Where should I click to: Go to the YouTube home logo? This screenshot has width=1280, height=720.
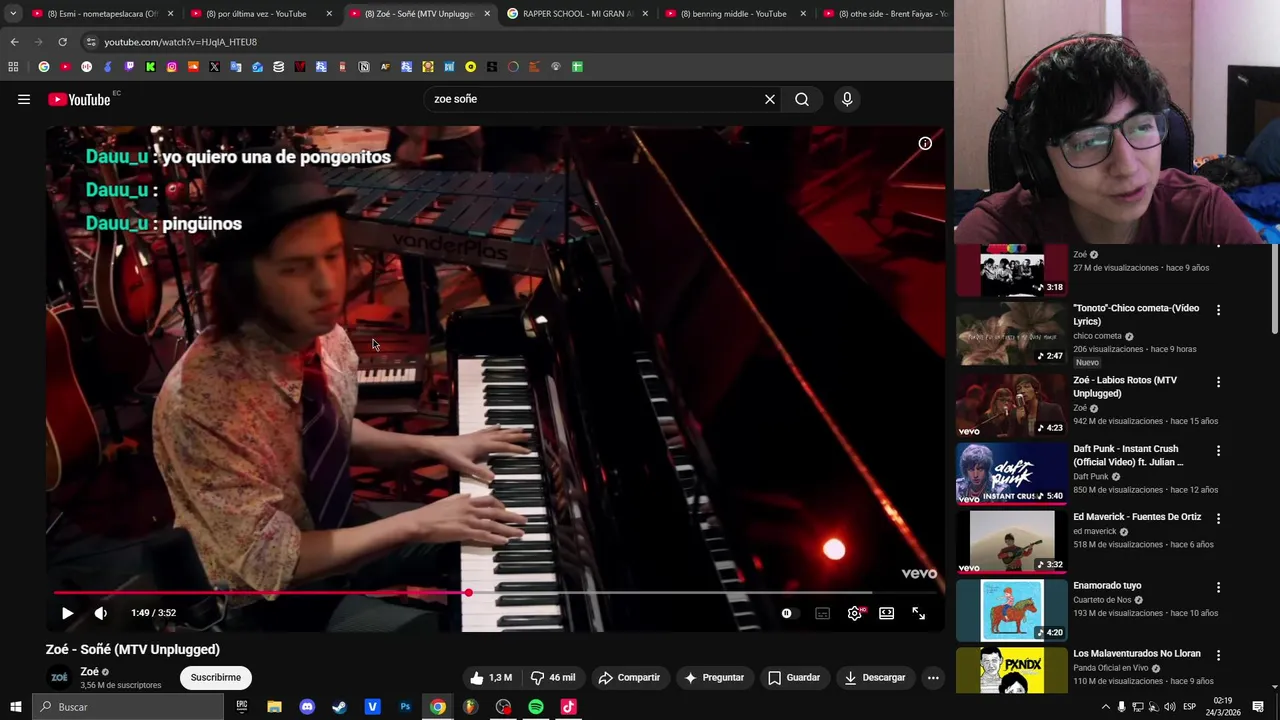79,99
